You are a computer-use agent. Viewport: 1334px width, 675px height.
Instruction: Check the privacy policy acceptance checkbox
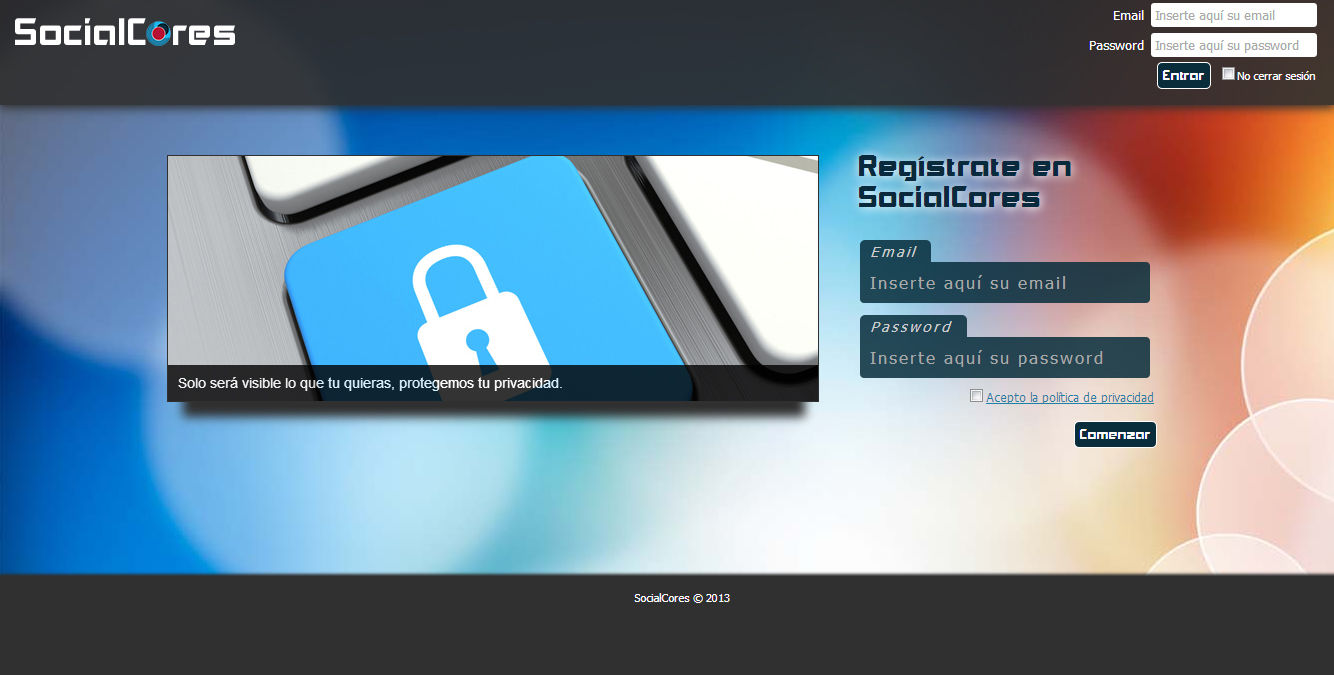(x=977, y=396)
